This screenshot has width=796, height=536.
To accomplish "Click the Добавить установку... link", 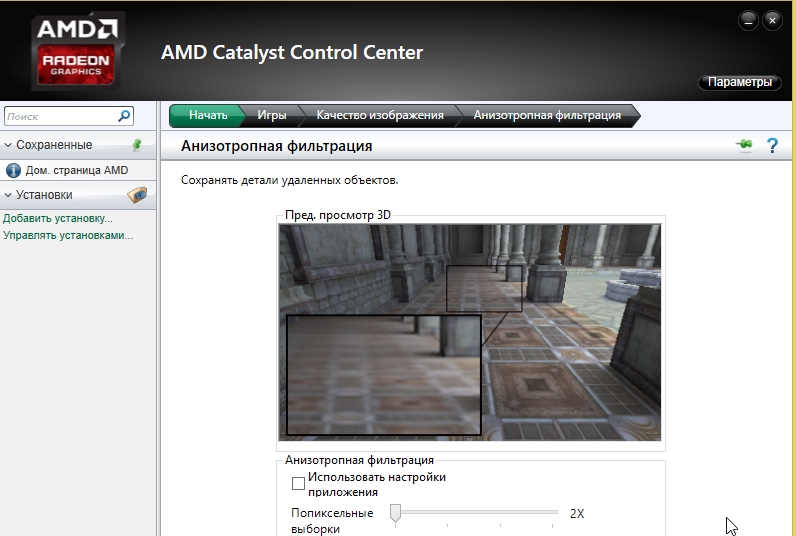I will point(58,218).
